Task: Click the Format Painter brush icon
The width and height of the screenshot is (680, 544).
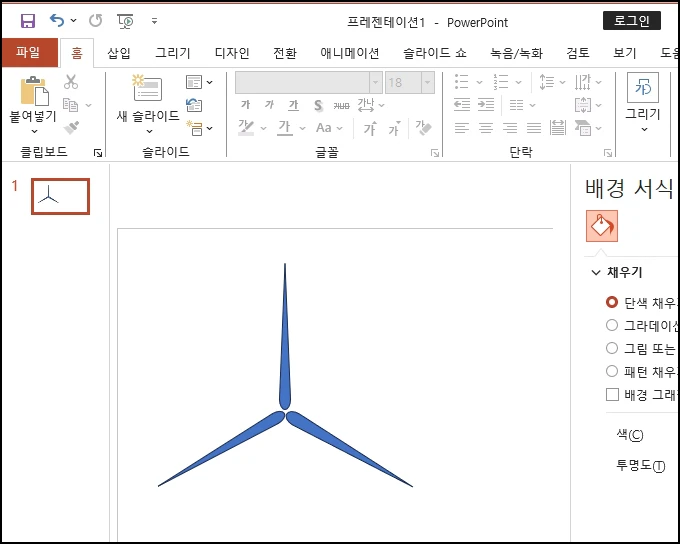Action: point(71,128)
